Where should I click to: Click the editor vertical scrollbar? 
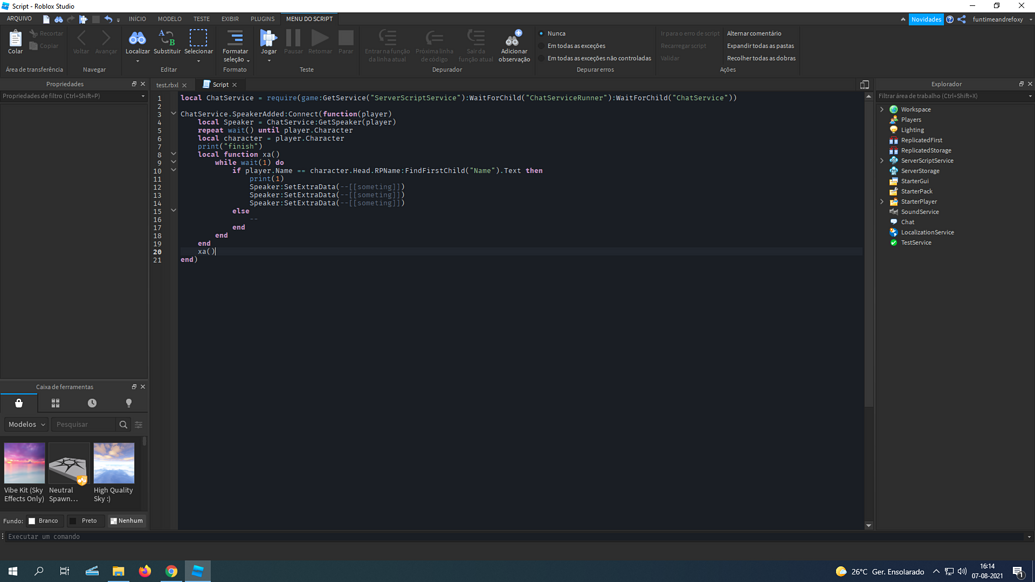[869, 251]
